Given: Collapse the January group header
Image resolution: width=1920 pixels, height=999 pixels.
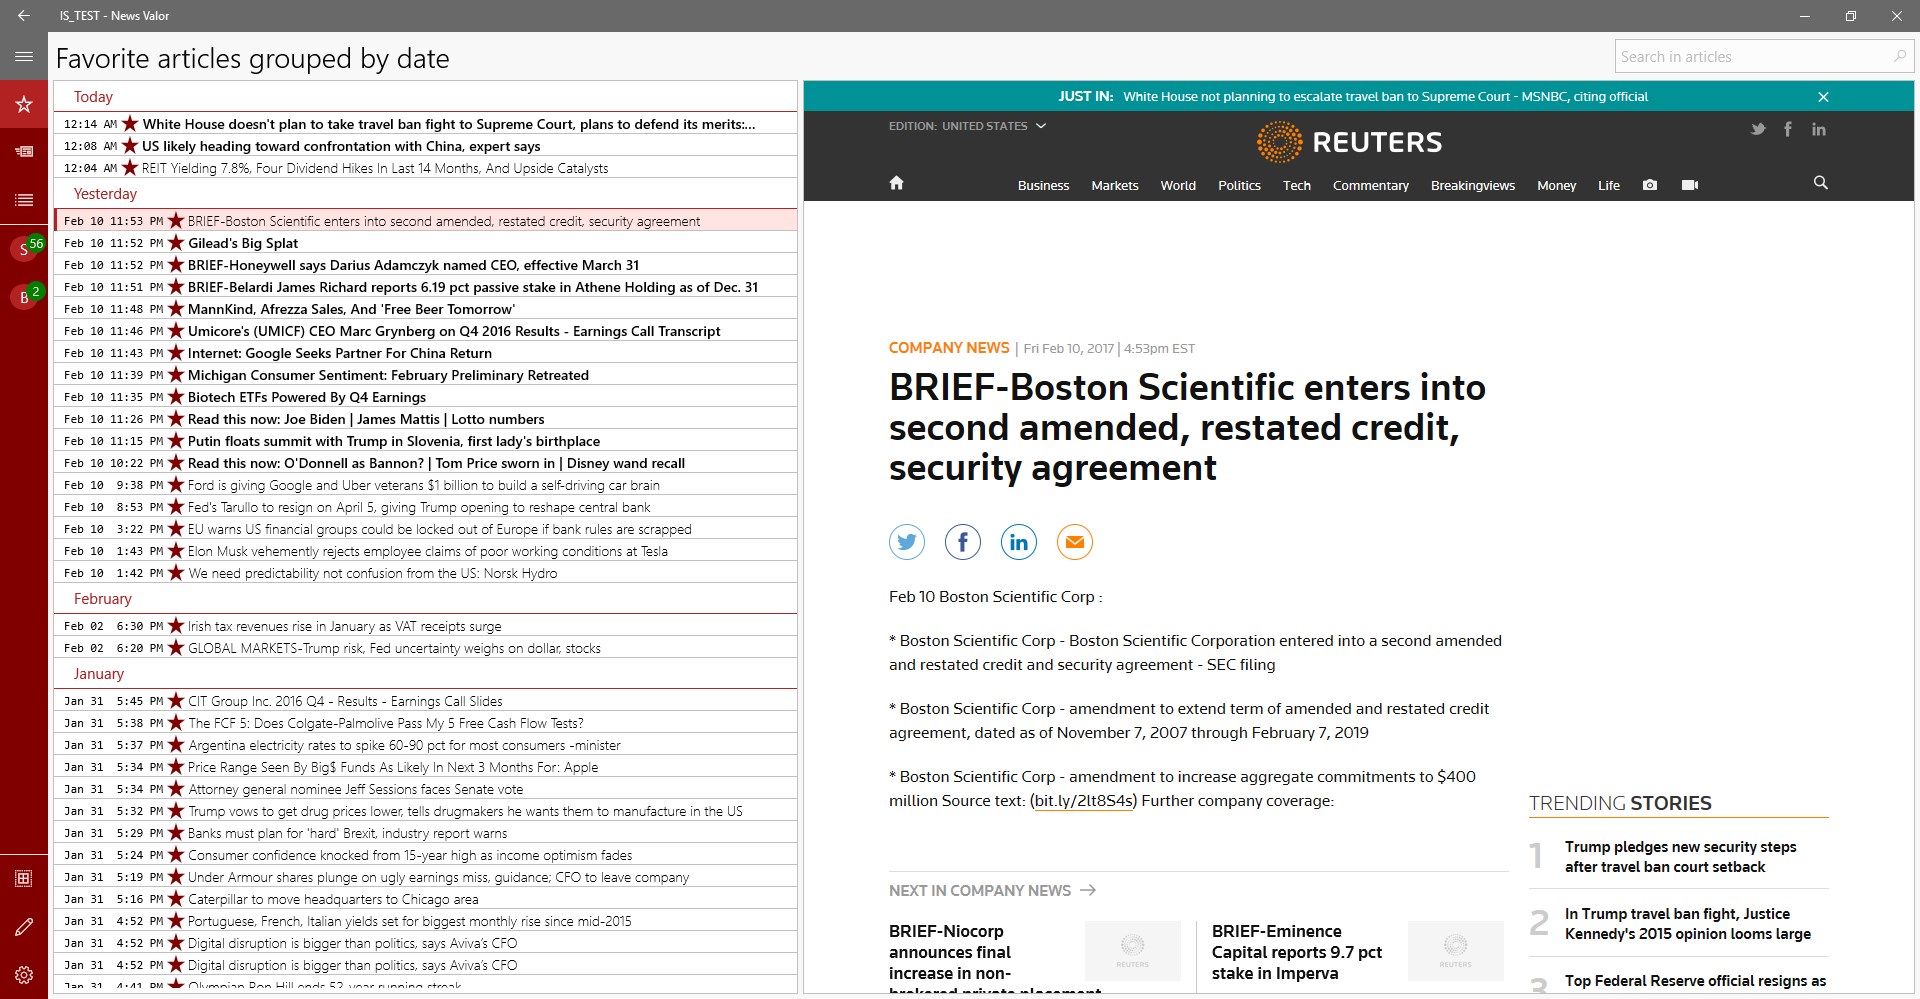Looking at the screenshot, I should [98, 674].
